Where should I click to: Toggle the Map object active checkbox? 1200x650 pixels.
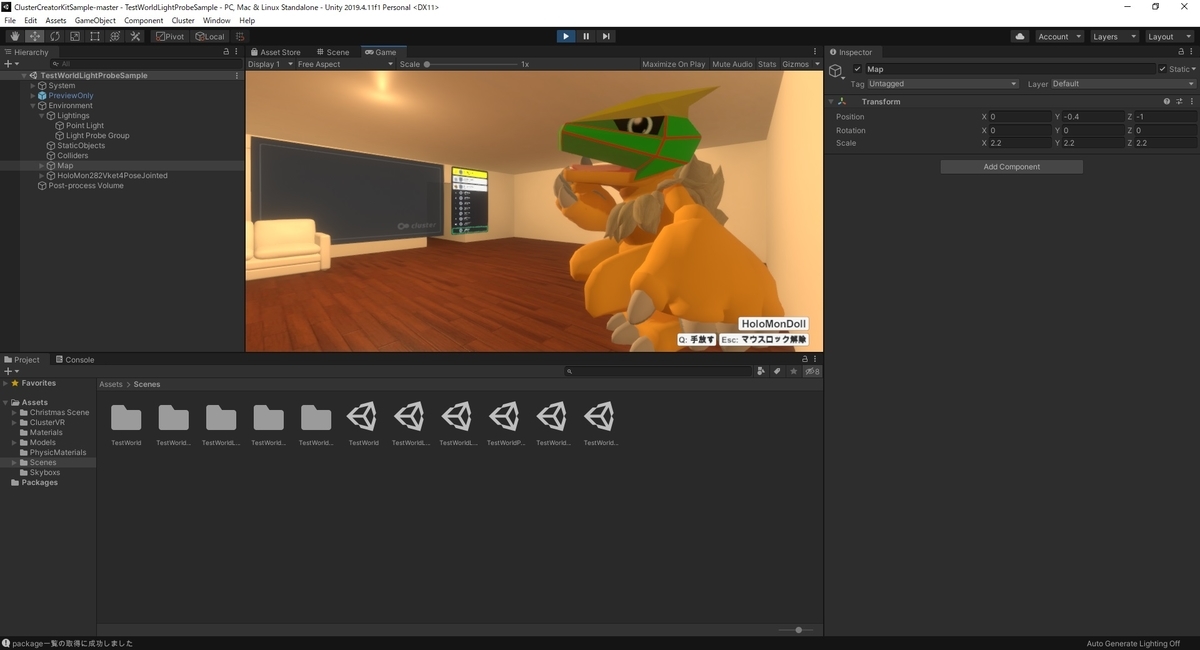(x=857, y=69)
